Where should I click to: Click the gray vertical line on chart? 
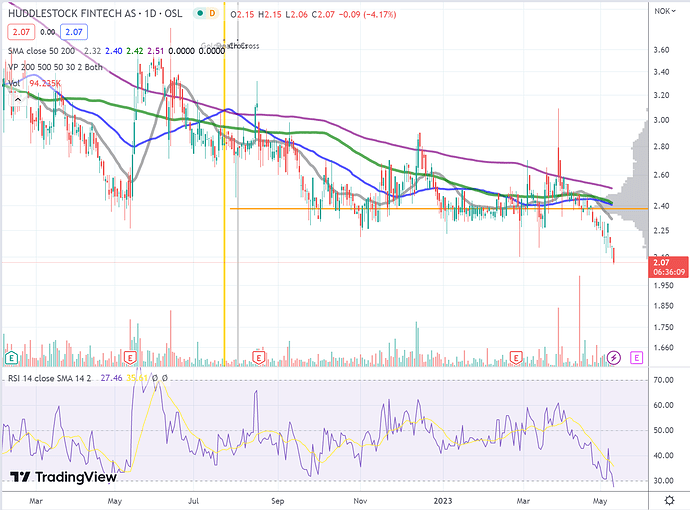tap(238, 185)
